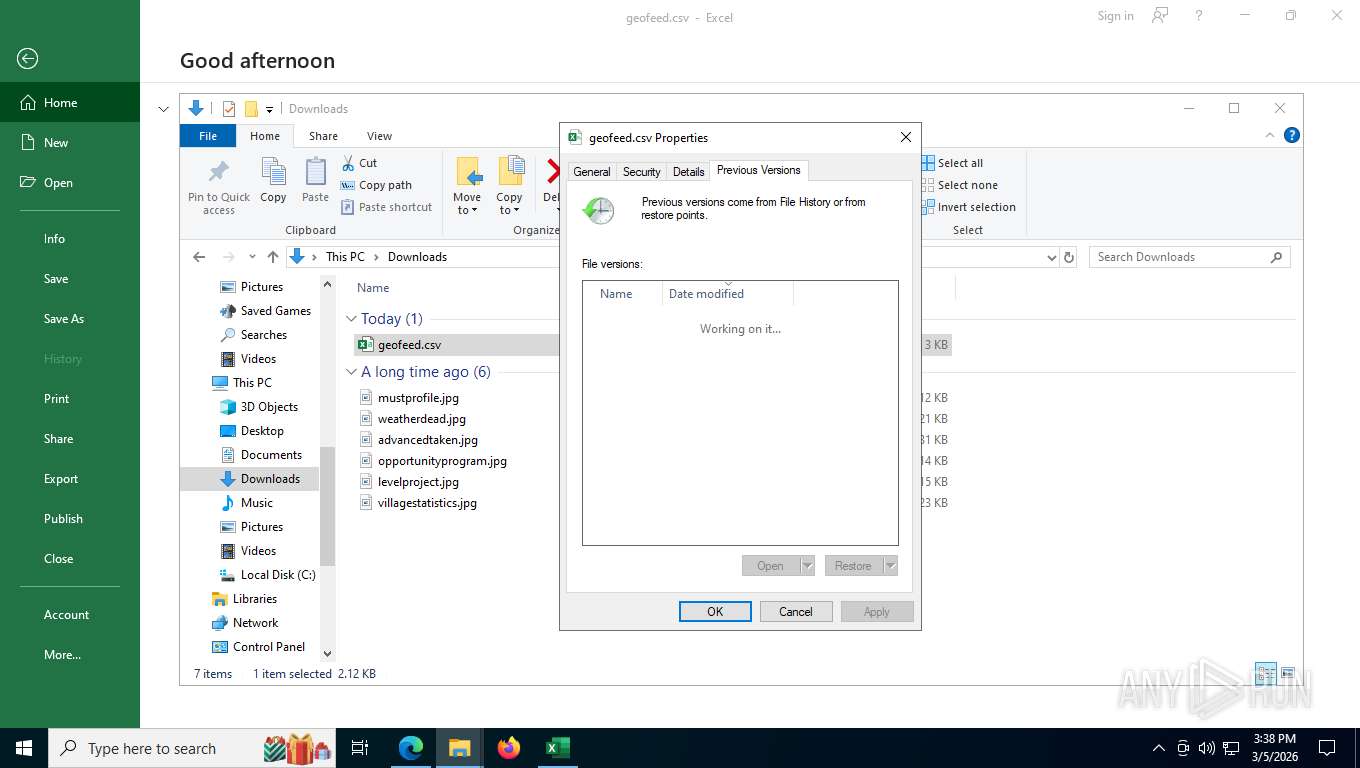The height and width of the screenshot is (768, 1360).
Task: Open 3D Objects in navigation pane
Action: pos(259,407)
